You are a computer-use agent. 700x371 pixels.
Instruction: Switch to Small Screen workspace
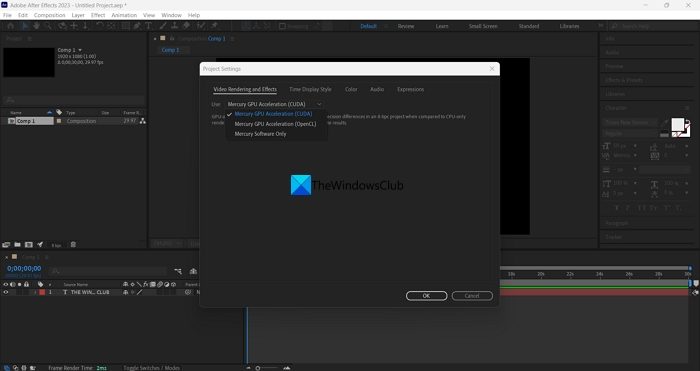483,26
